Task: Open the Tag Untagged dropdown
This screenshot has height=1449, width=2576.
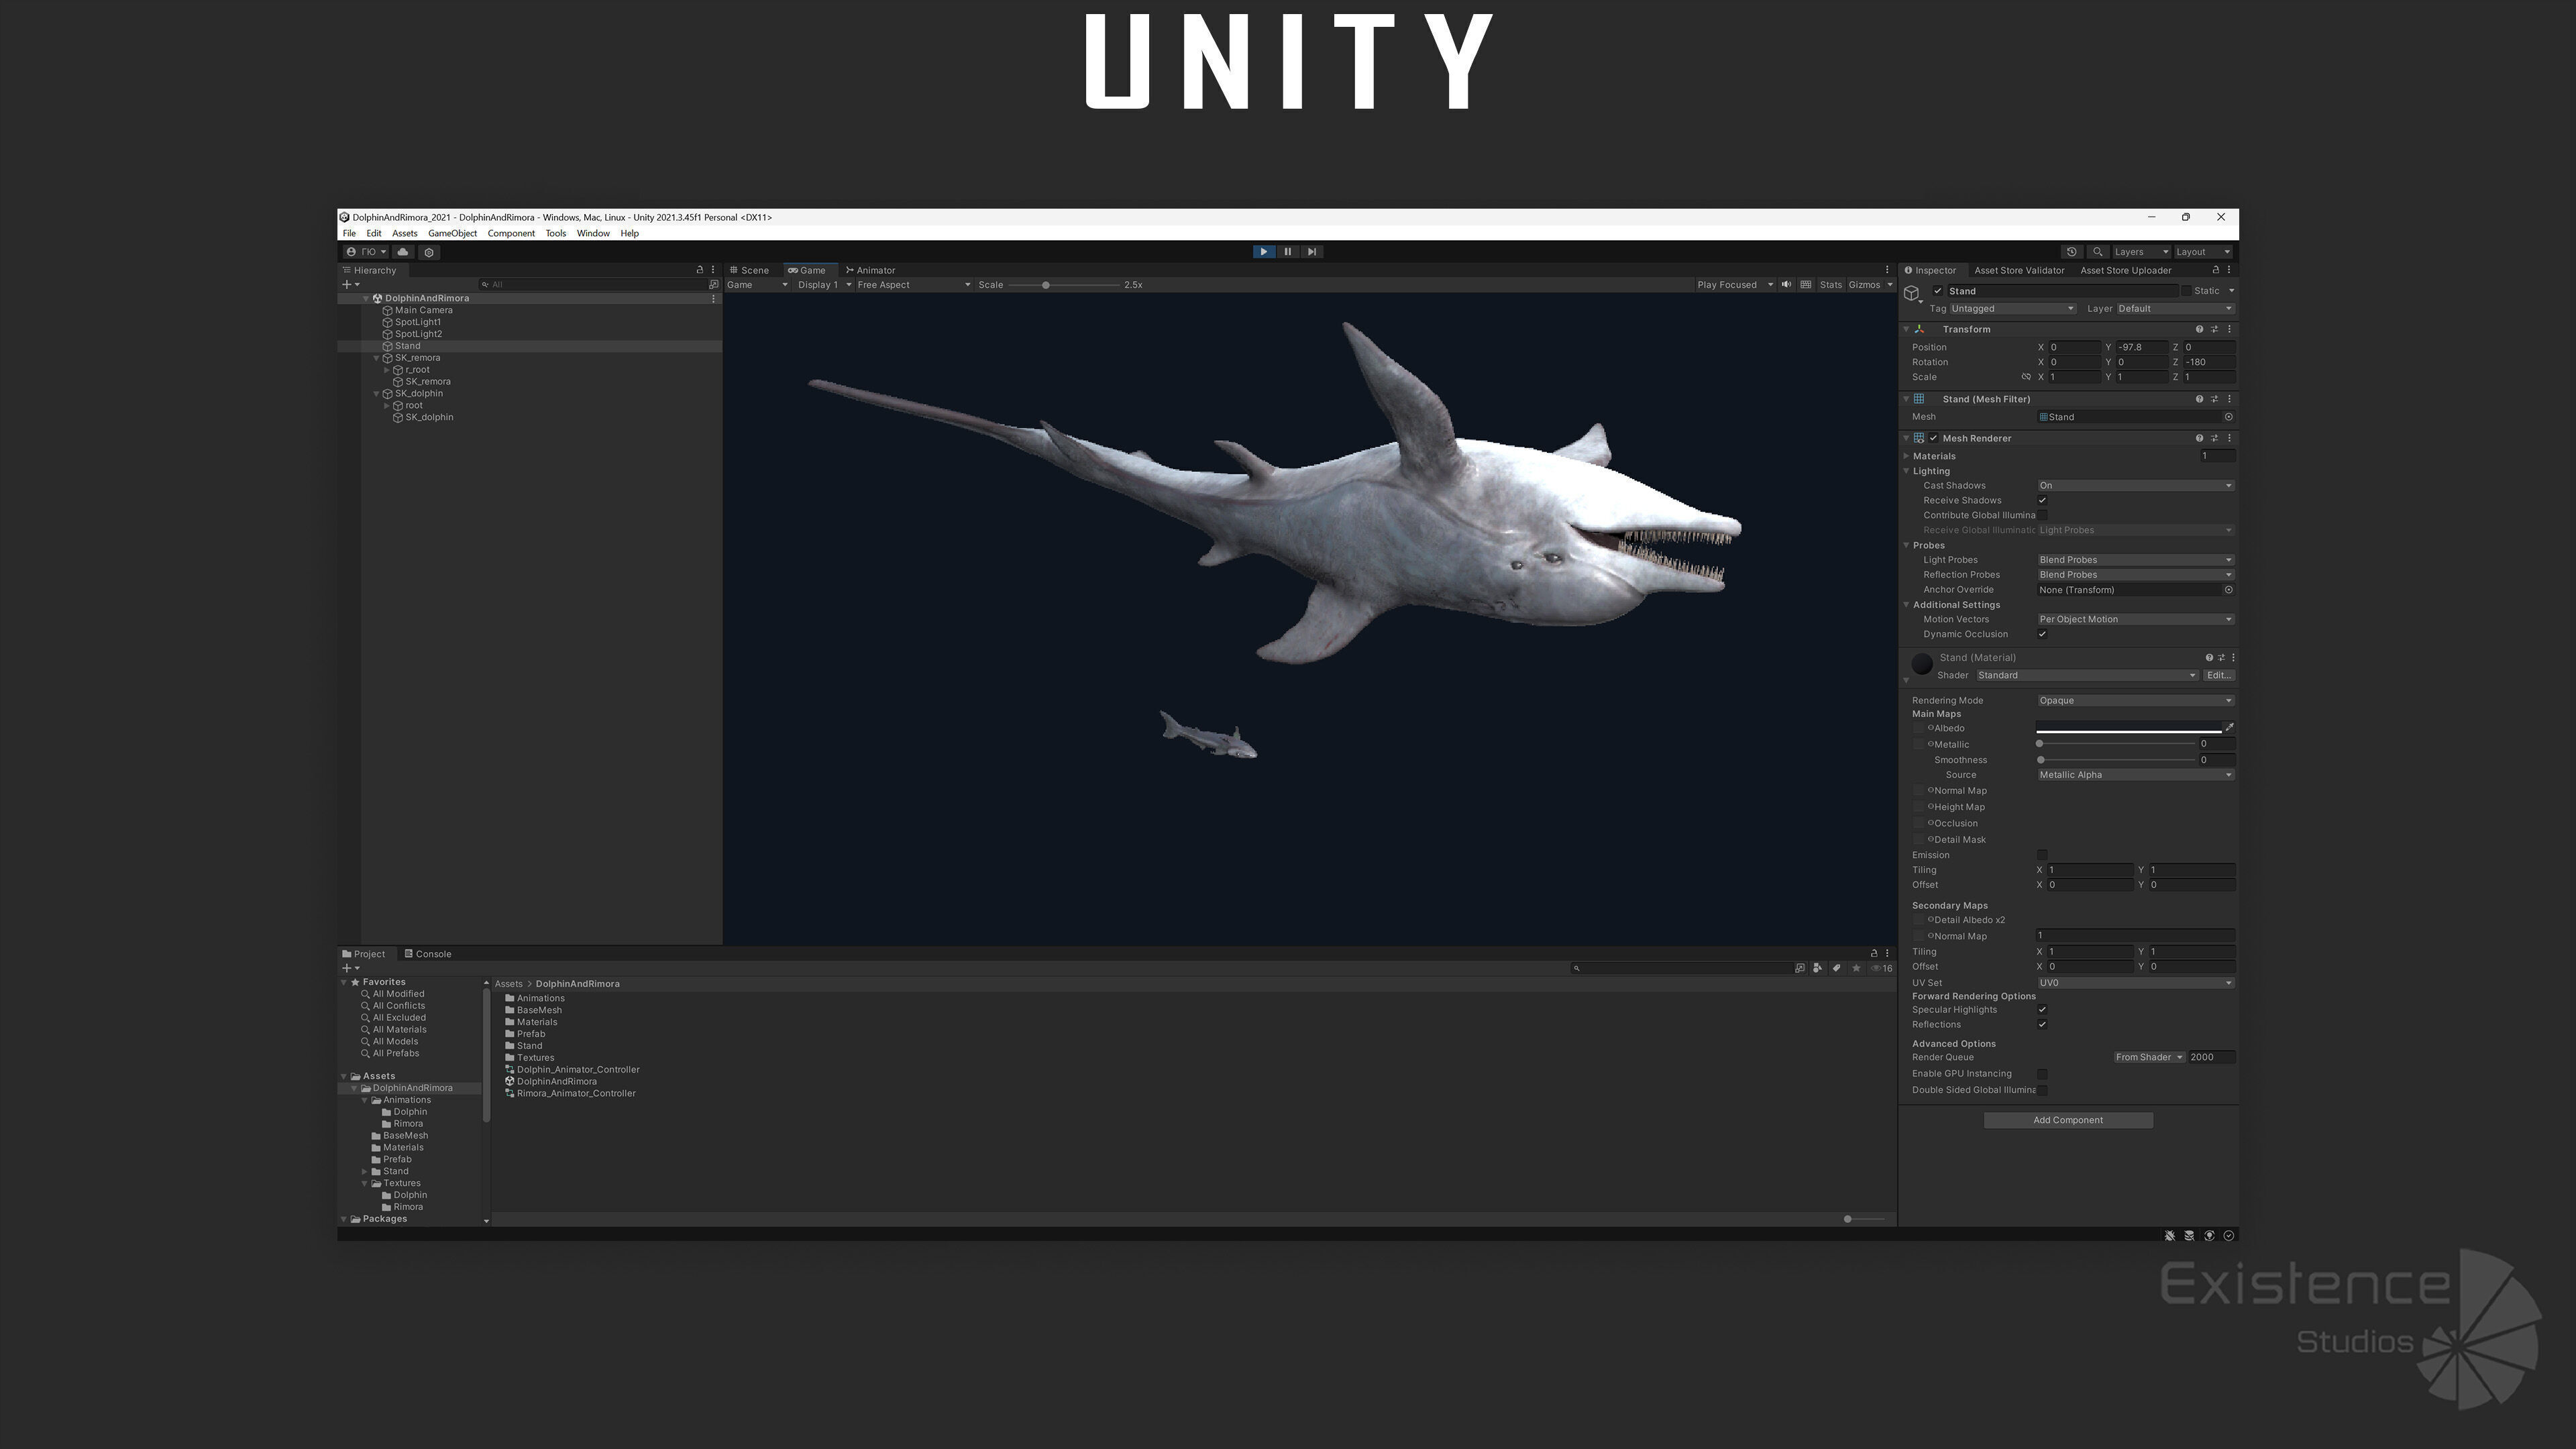Action: coord(2012,309)
